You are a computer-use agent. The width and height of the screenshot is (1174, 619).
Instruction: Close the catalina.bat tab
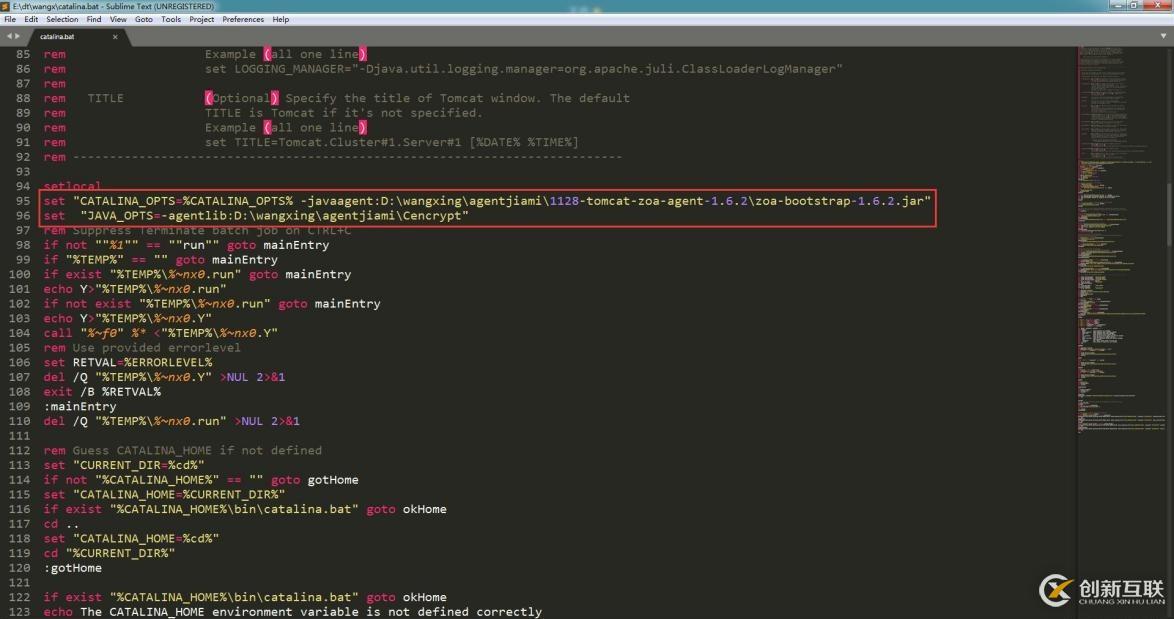(115, 37)
